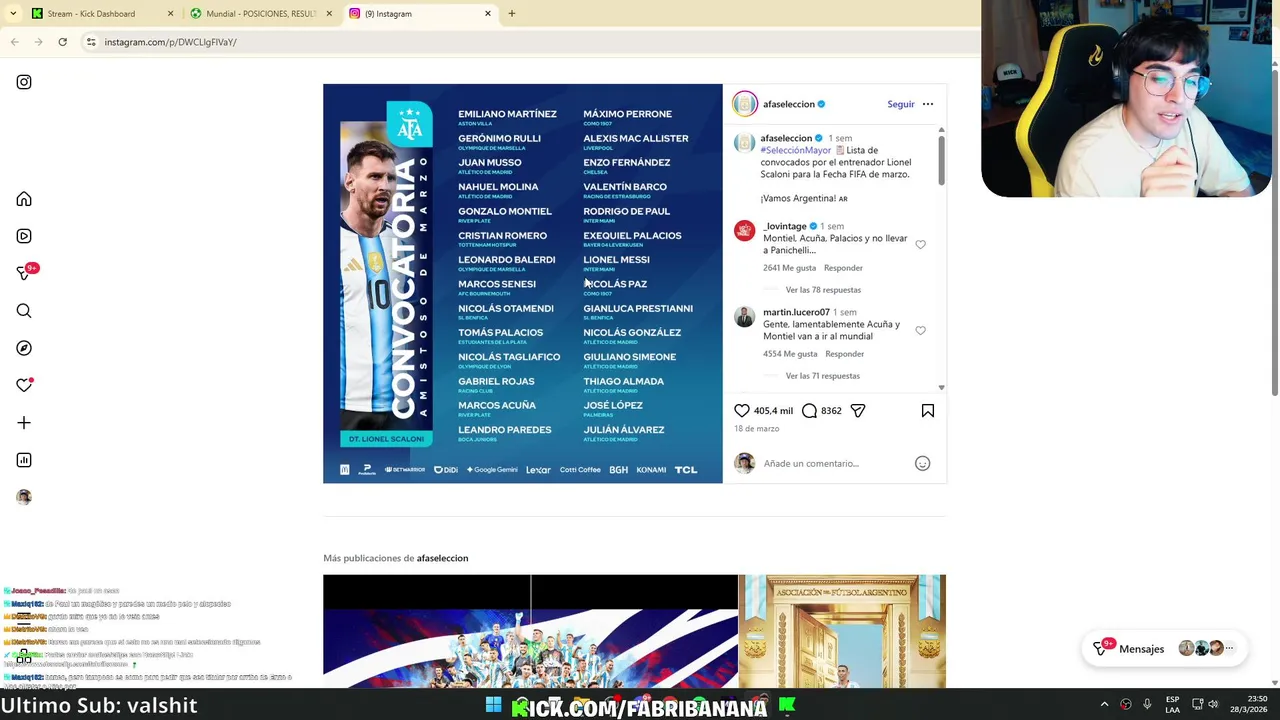The width and height of the screenshot is (1280, 720).
Task: View the post's 405,4 mil likes
Action: pos(774,411)
